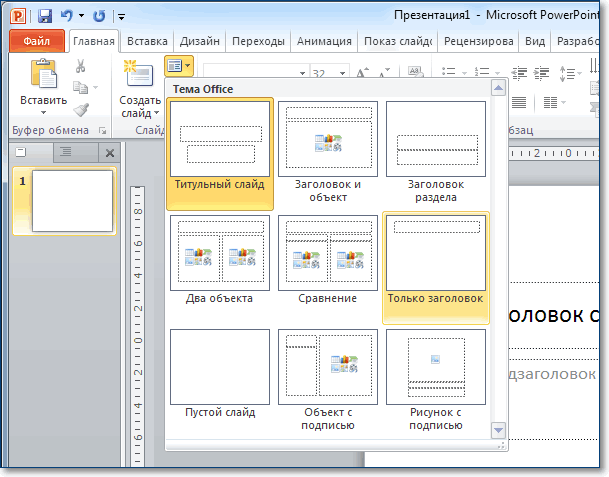Close the slides pane with the X
This screenshot has width=609, height=477.
(110, 153)
